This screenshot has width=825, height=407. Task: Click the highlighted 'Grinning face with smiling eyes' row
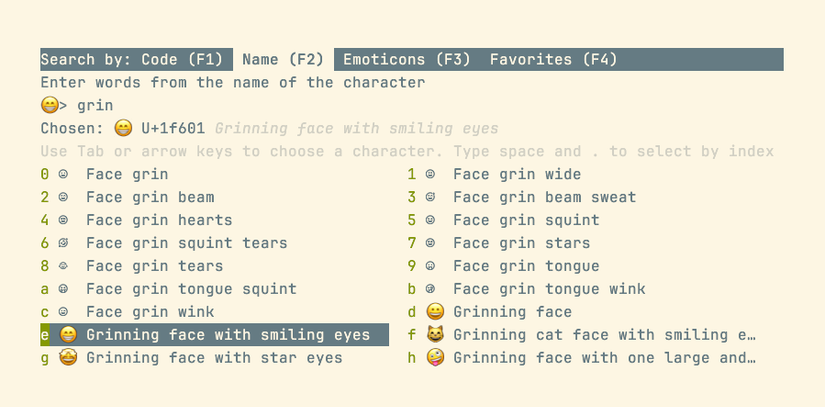click(x=227, y=335)
